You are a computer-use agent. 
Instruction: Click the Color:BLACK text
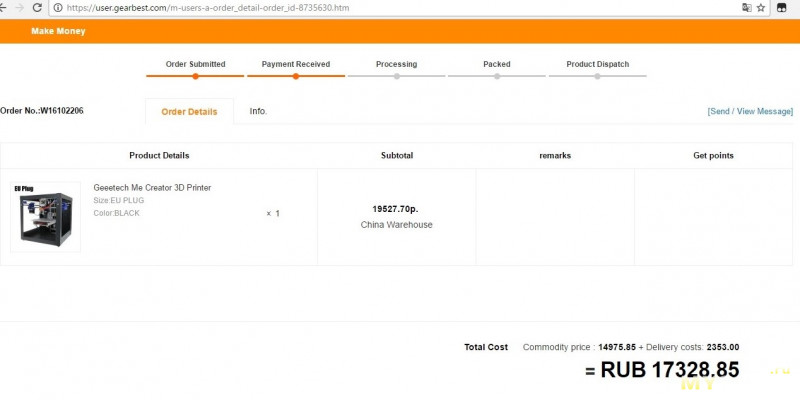[x=116, y=213]
